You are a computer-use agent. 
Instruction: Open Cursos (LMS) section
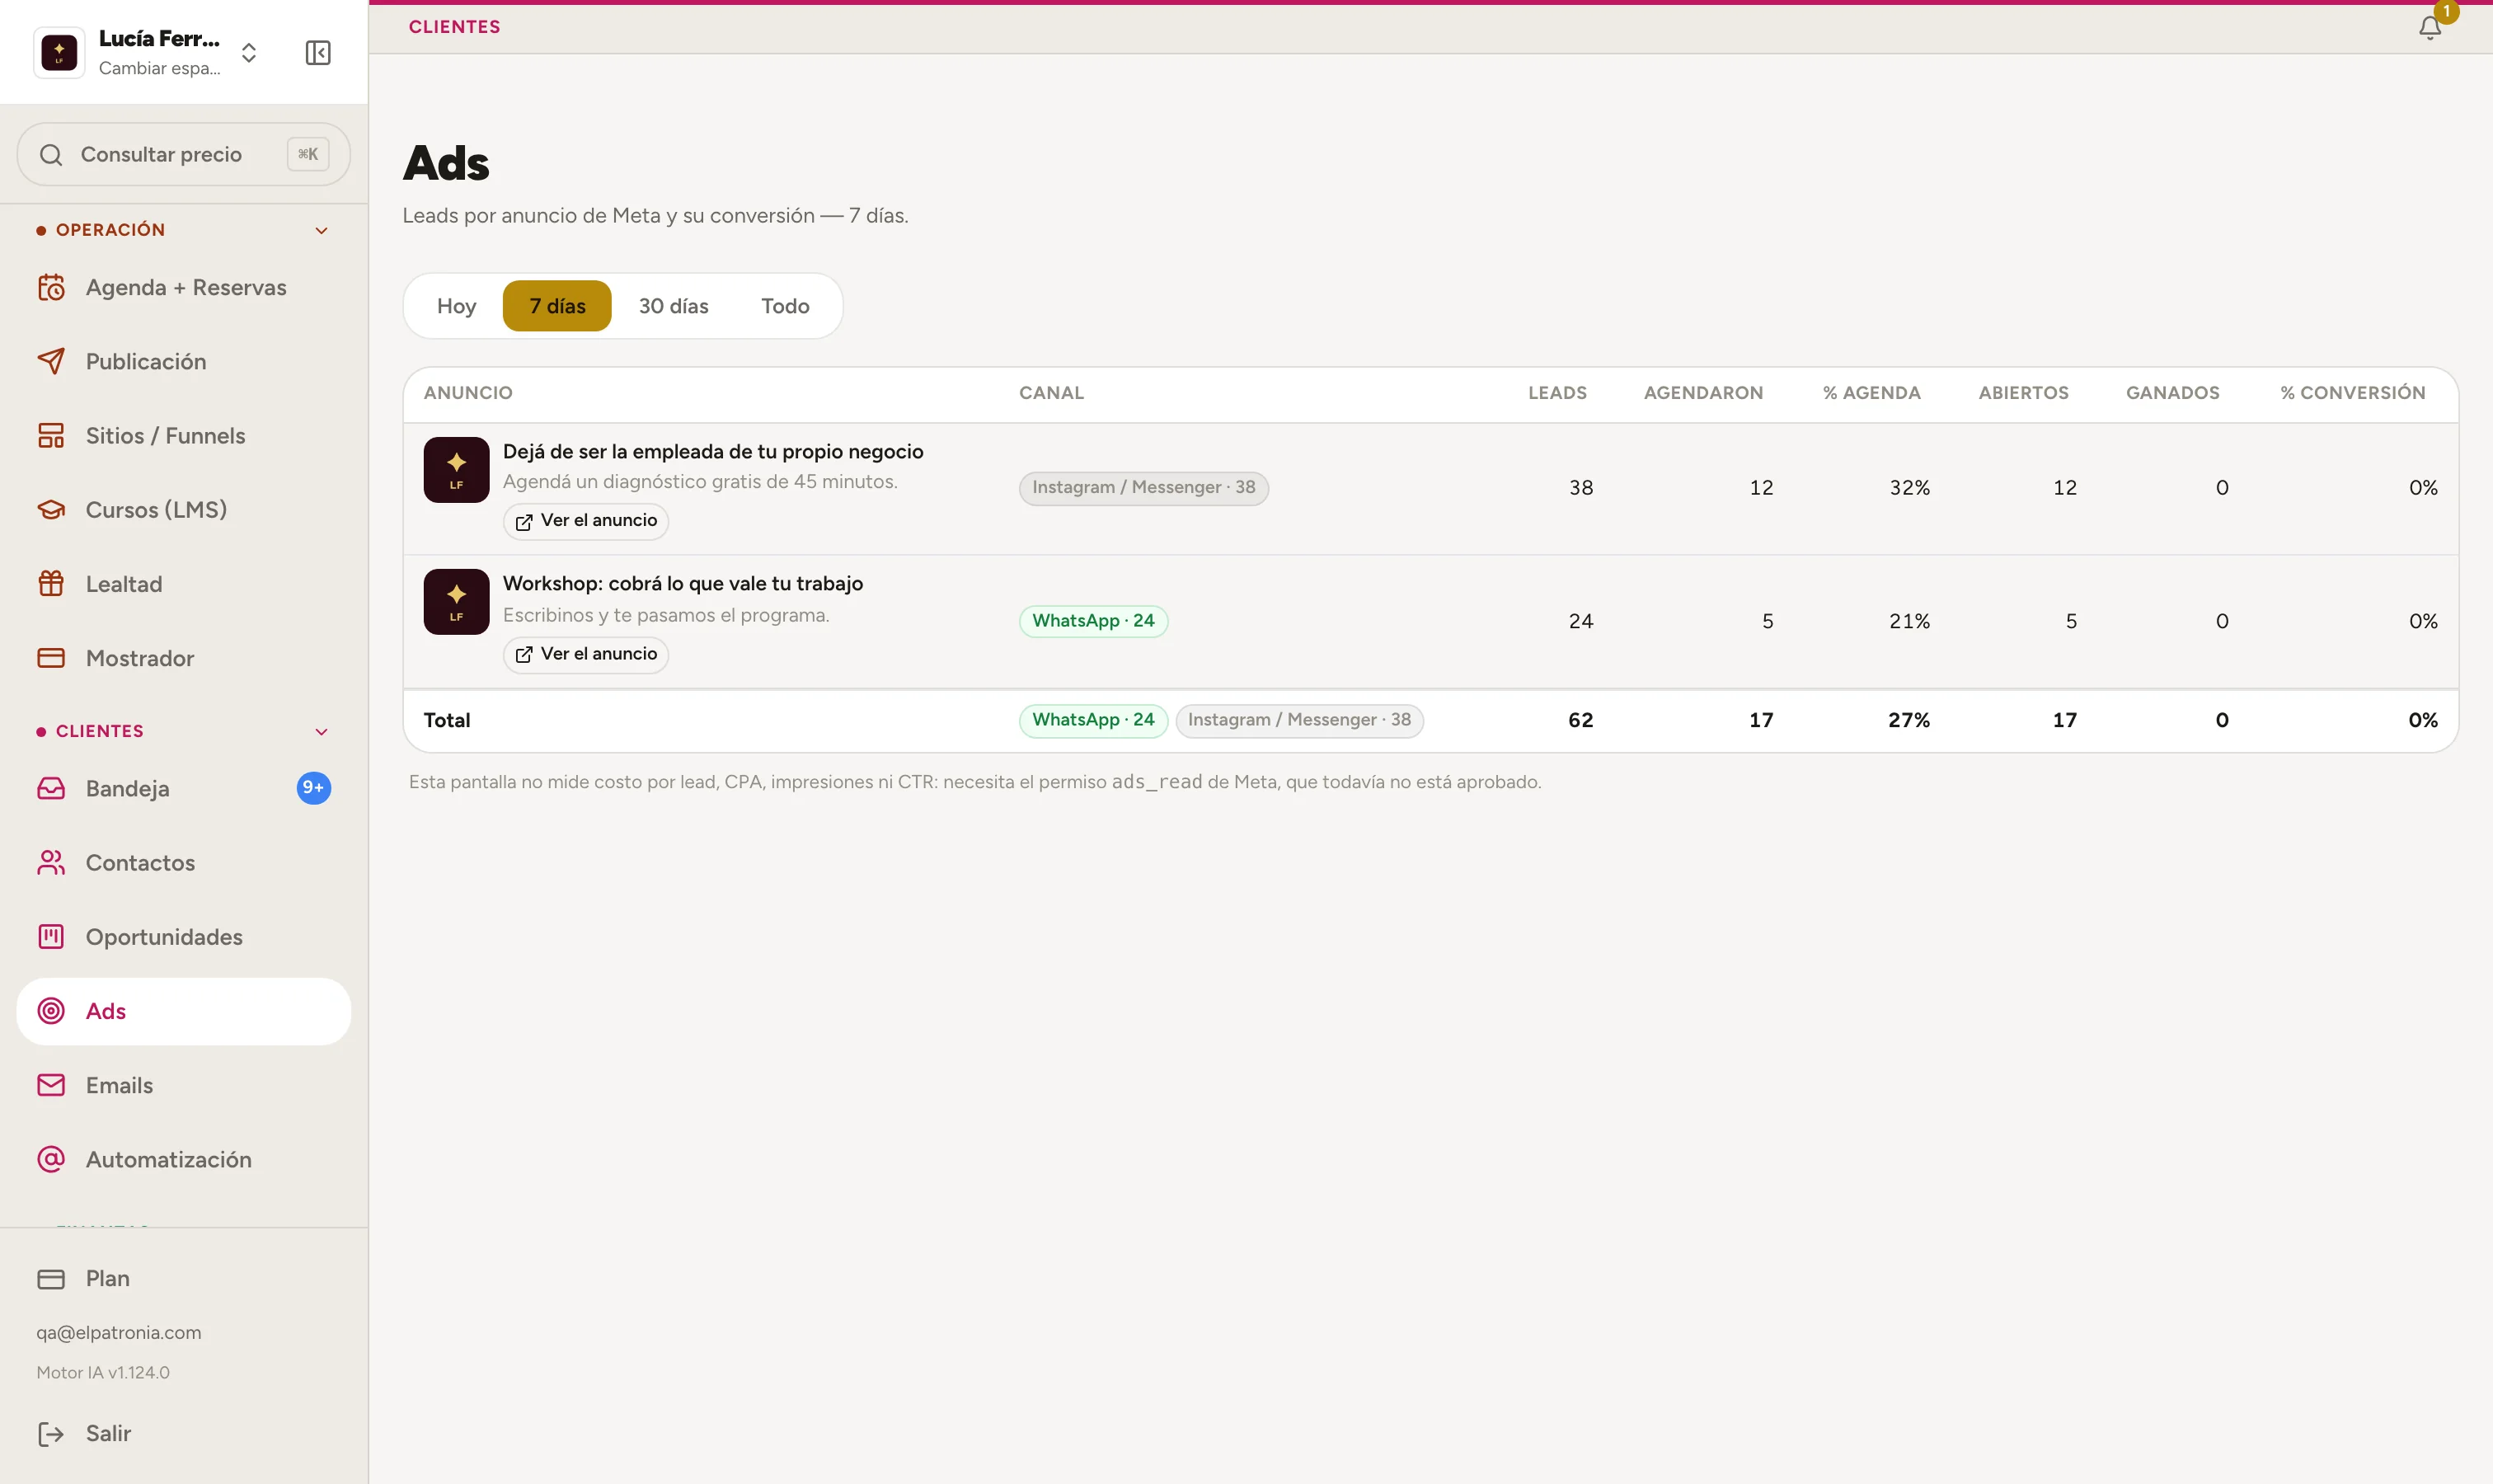click(184, 510)
